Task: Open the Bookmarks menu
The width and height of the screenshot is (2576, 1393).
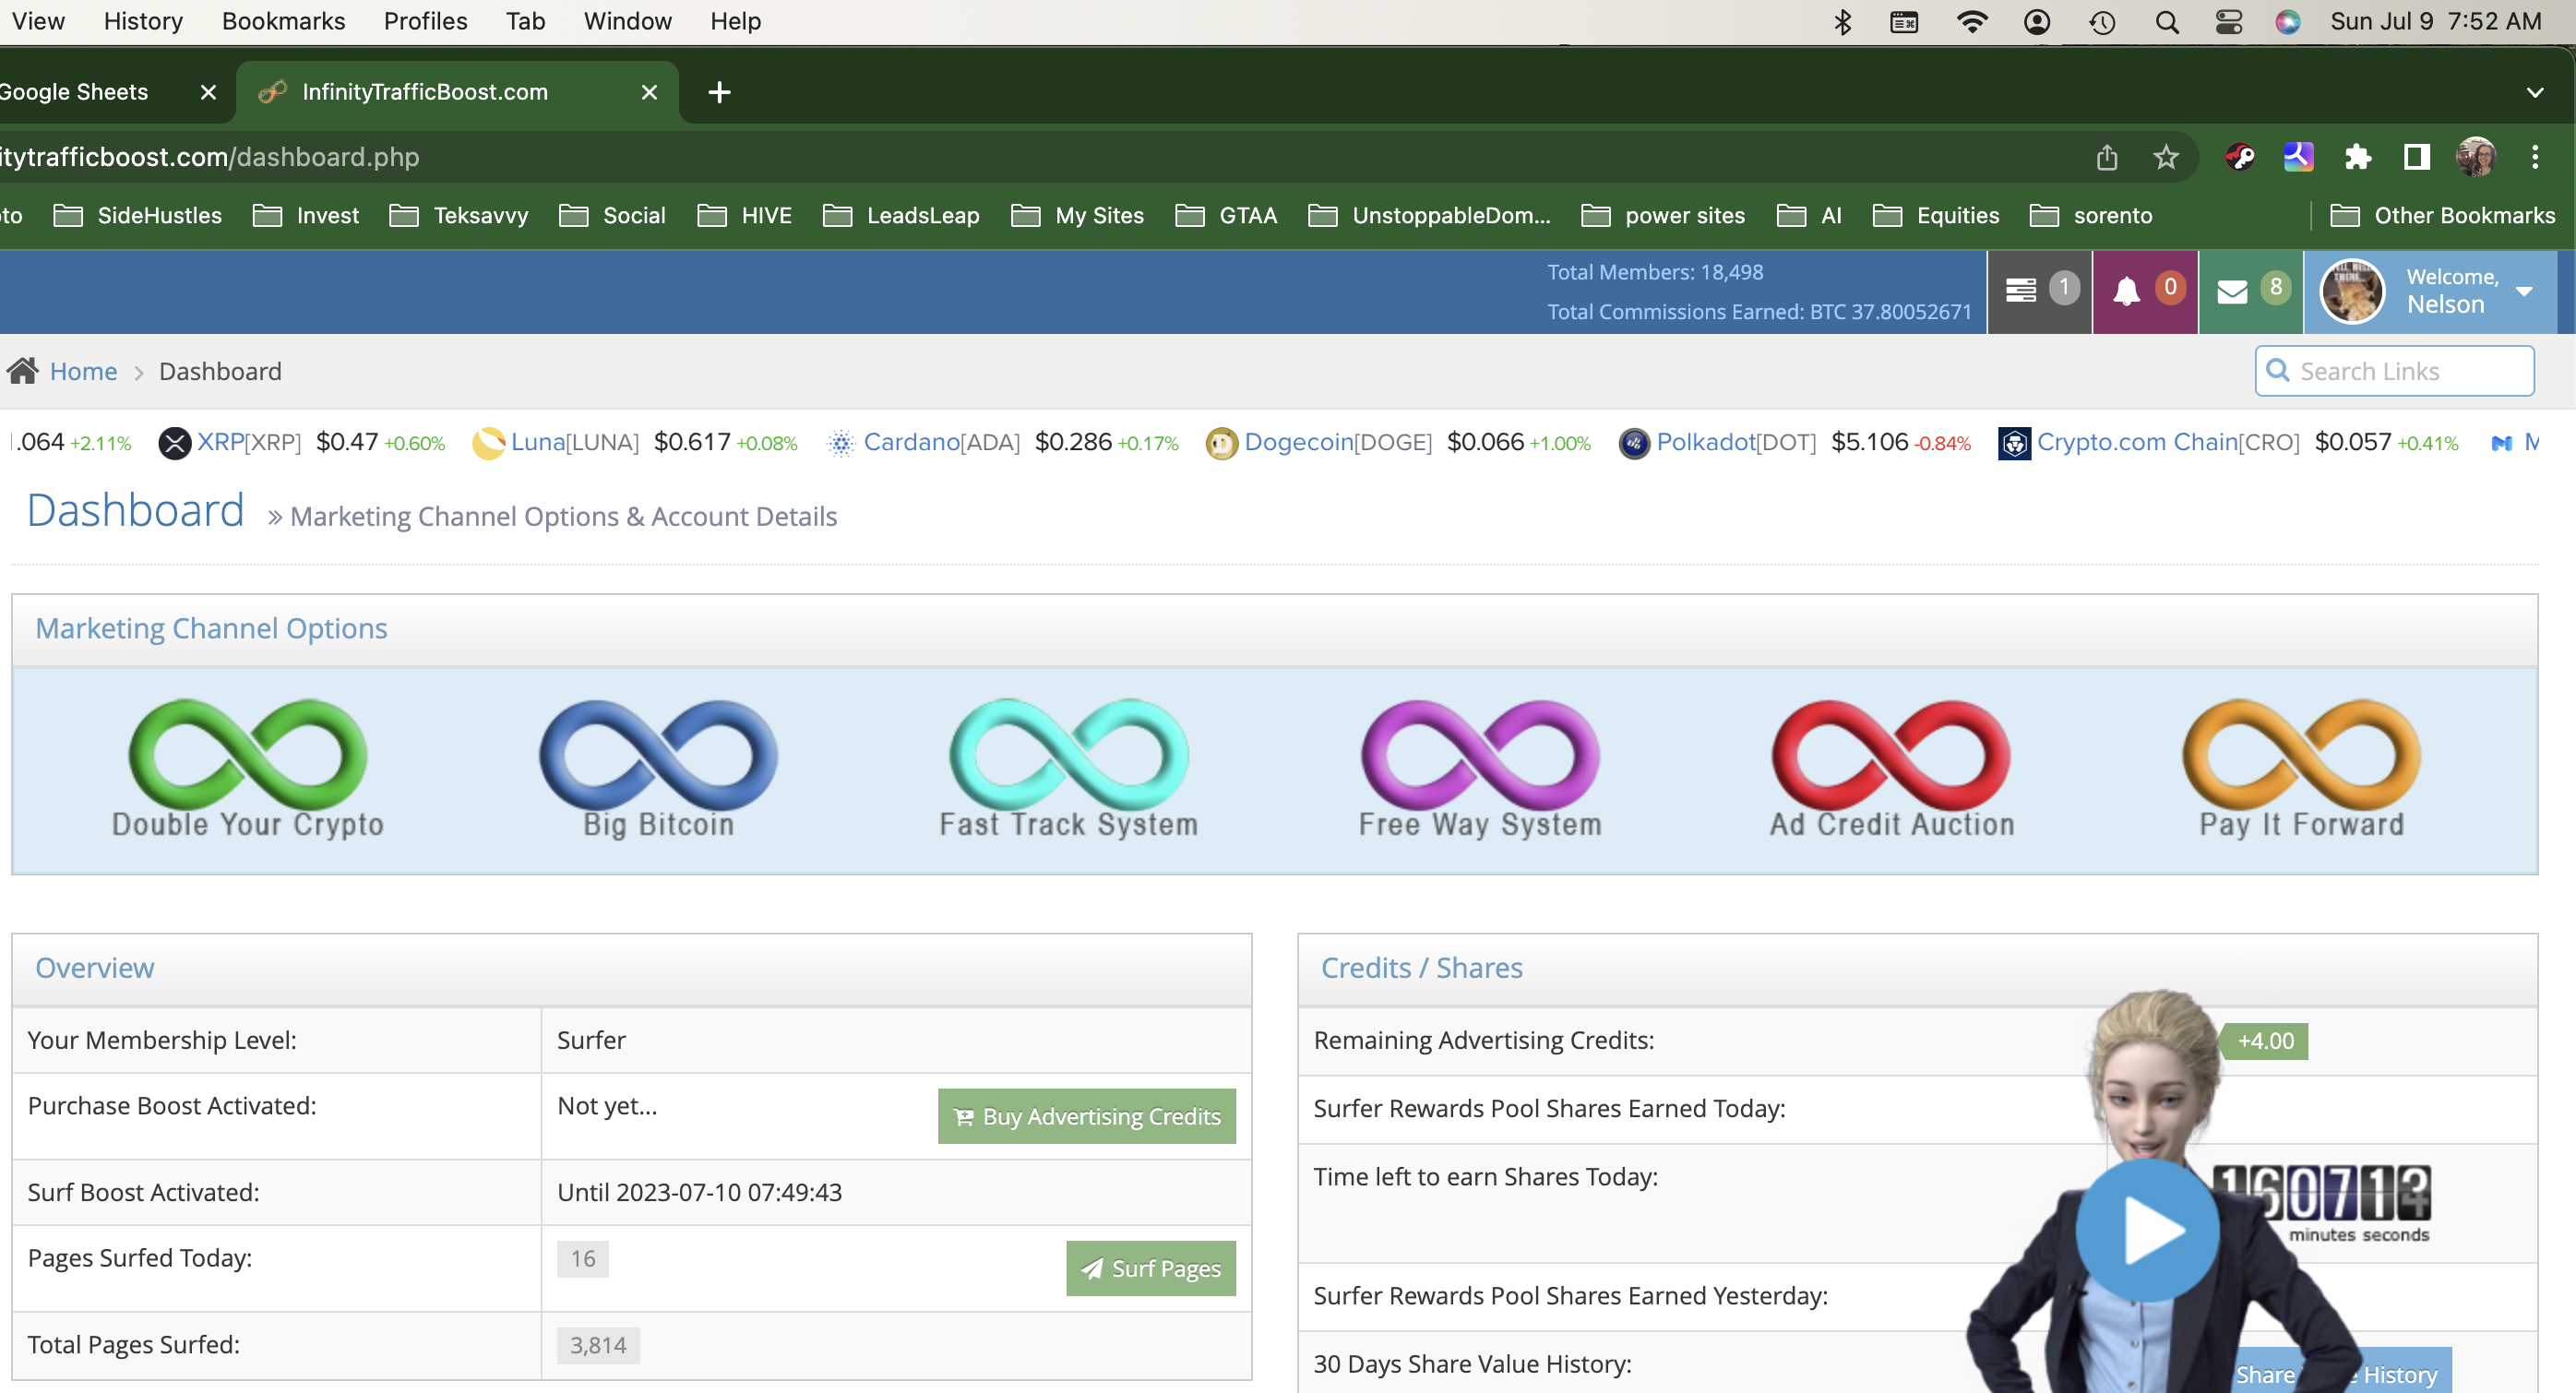Action: (x=283, y=21)
